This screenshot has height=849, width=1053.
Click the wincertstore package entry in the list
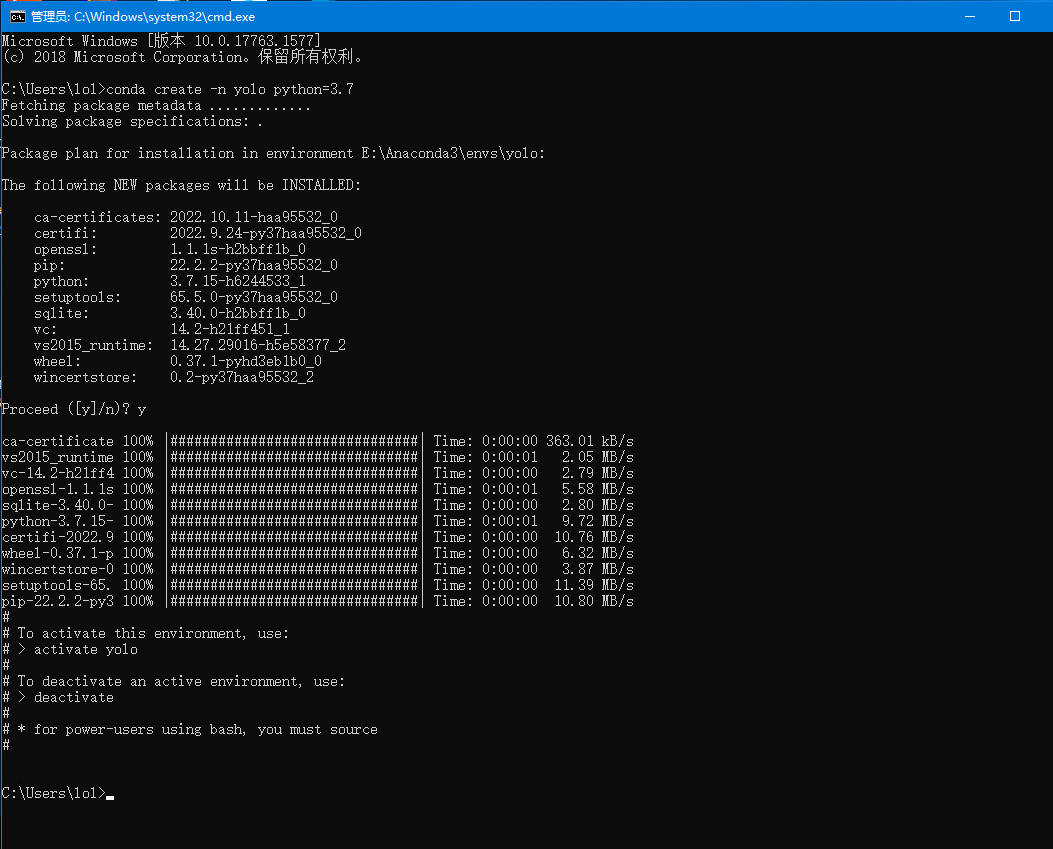(x=81, y=377)
